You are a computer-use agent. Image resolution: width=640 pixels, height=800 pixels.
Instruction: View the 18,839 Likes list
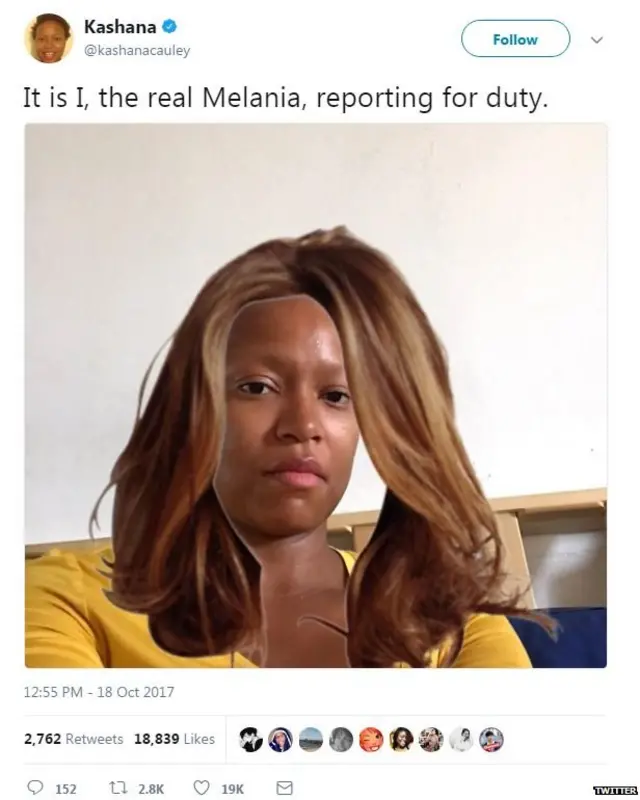pyautogui.click(x=175, y=739)
